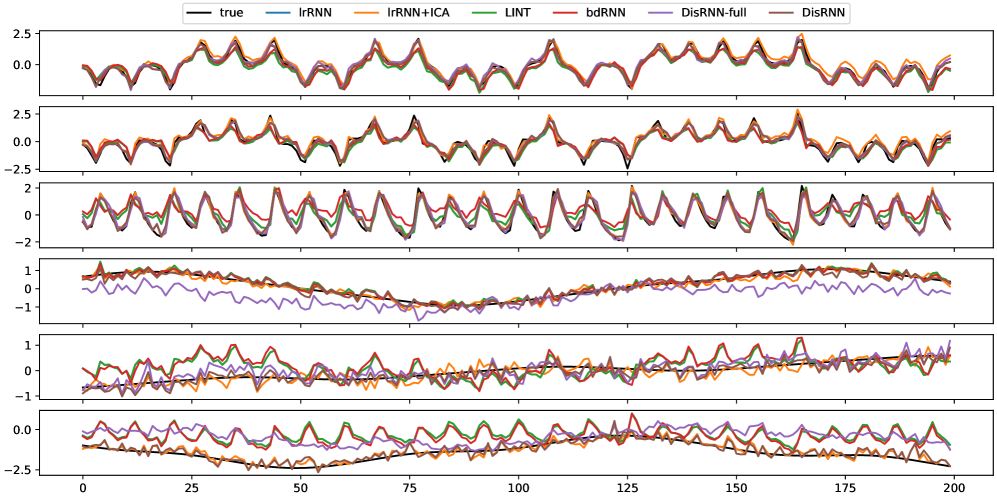
Task: Select the 'lrRNN' legend label
Action: coord(315,13)
